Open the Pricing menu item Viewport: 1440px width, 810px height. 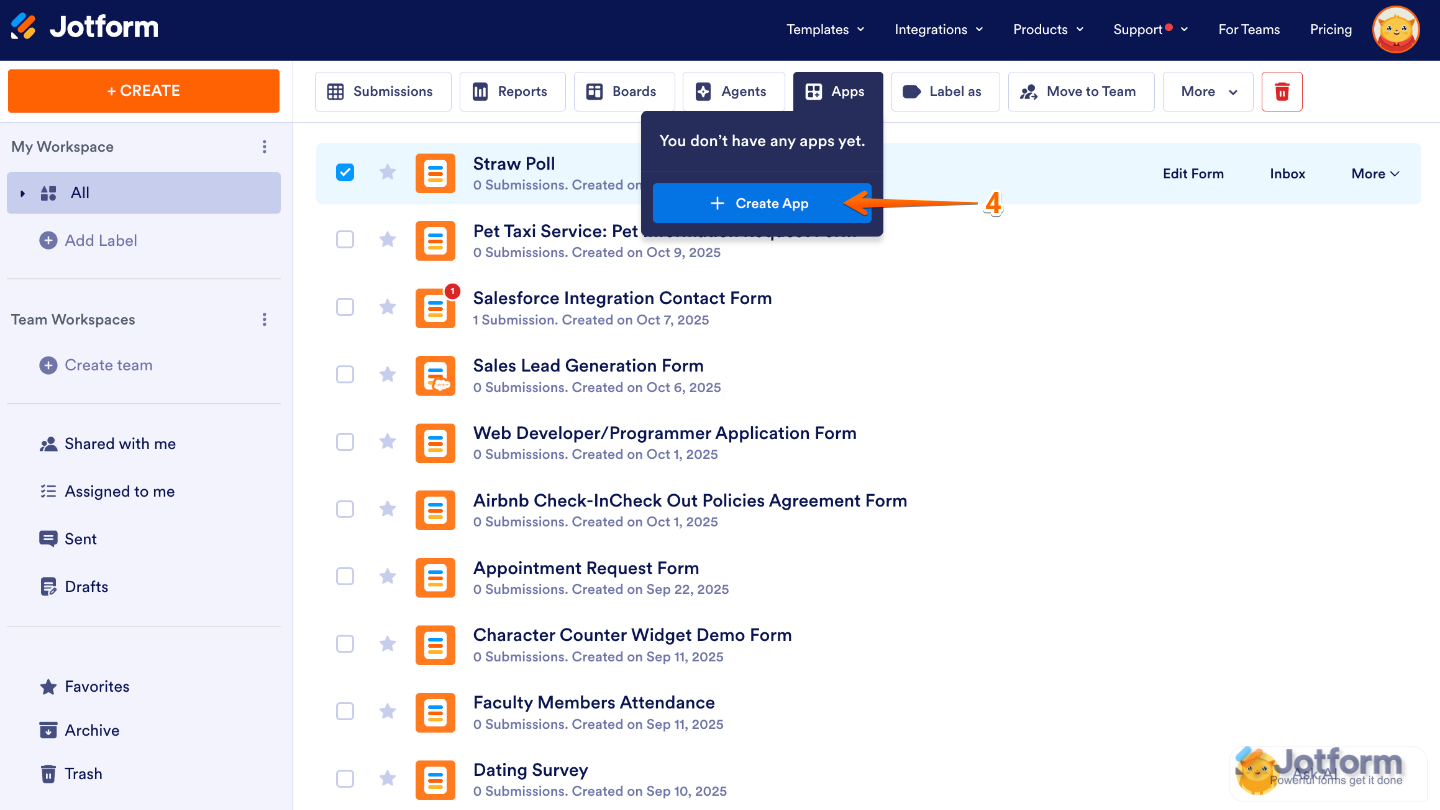click(x=1330, y=30)
